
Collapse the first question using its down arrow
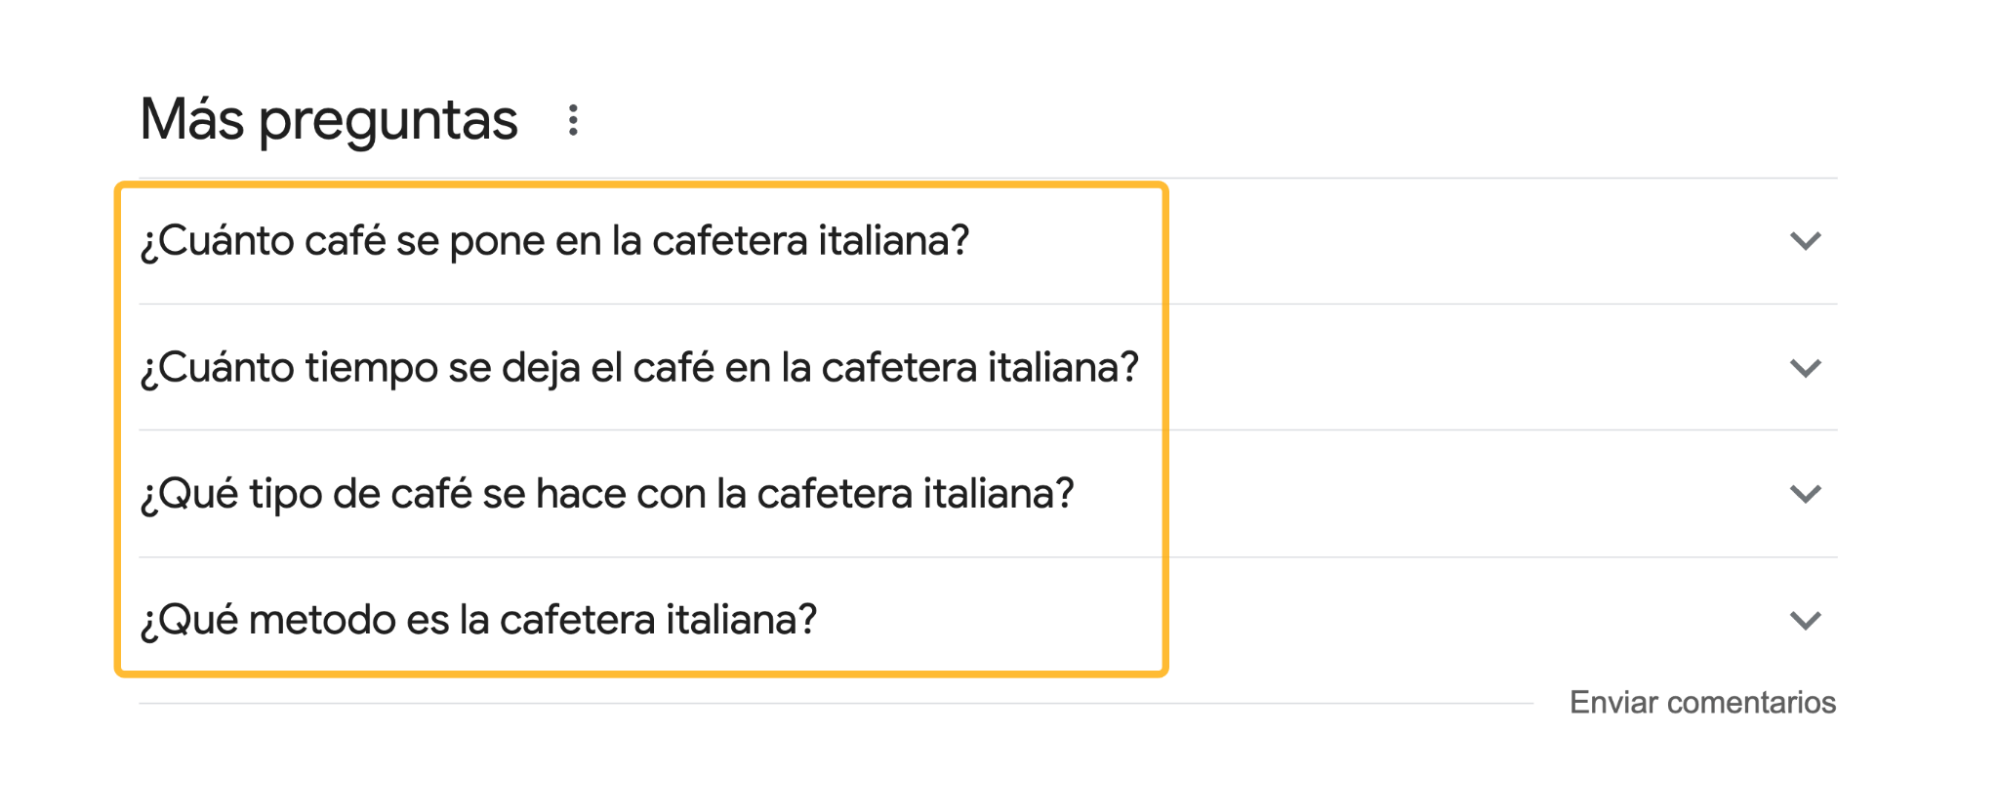(x=1805, y=240)
